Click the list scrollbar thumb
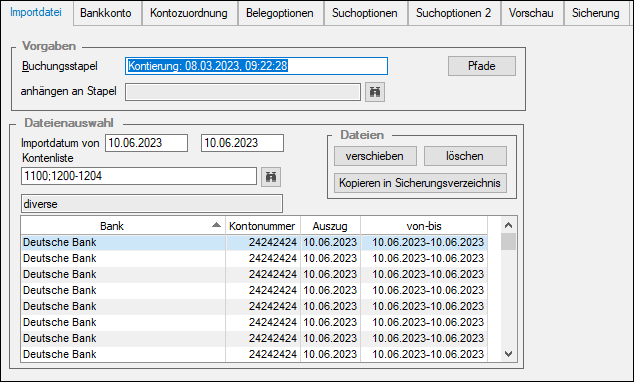The image size is (634, 382). pyautogui.click(x=509, y=242)
